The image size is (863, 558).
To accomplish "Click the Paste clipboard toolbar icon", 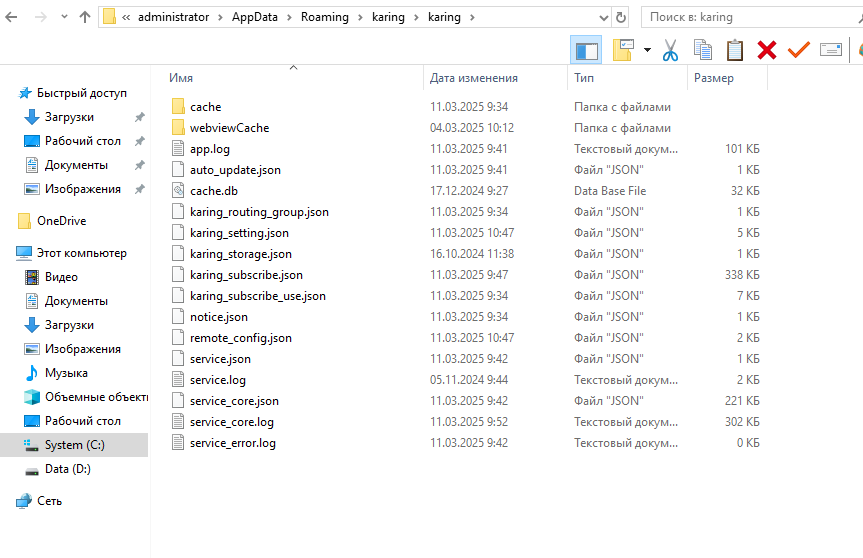I will tap(735, 50).
